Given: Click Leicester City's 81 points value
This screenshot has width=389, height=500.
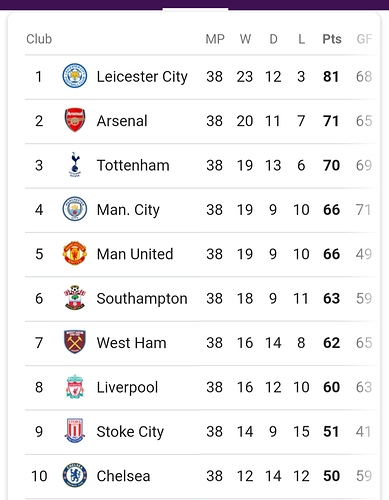Looking at the screenshot, I should [x=331, y=77].
